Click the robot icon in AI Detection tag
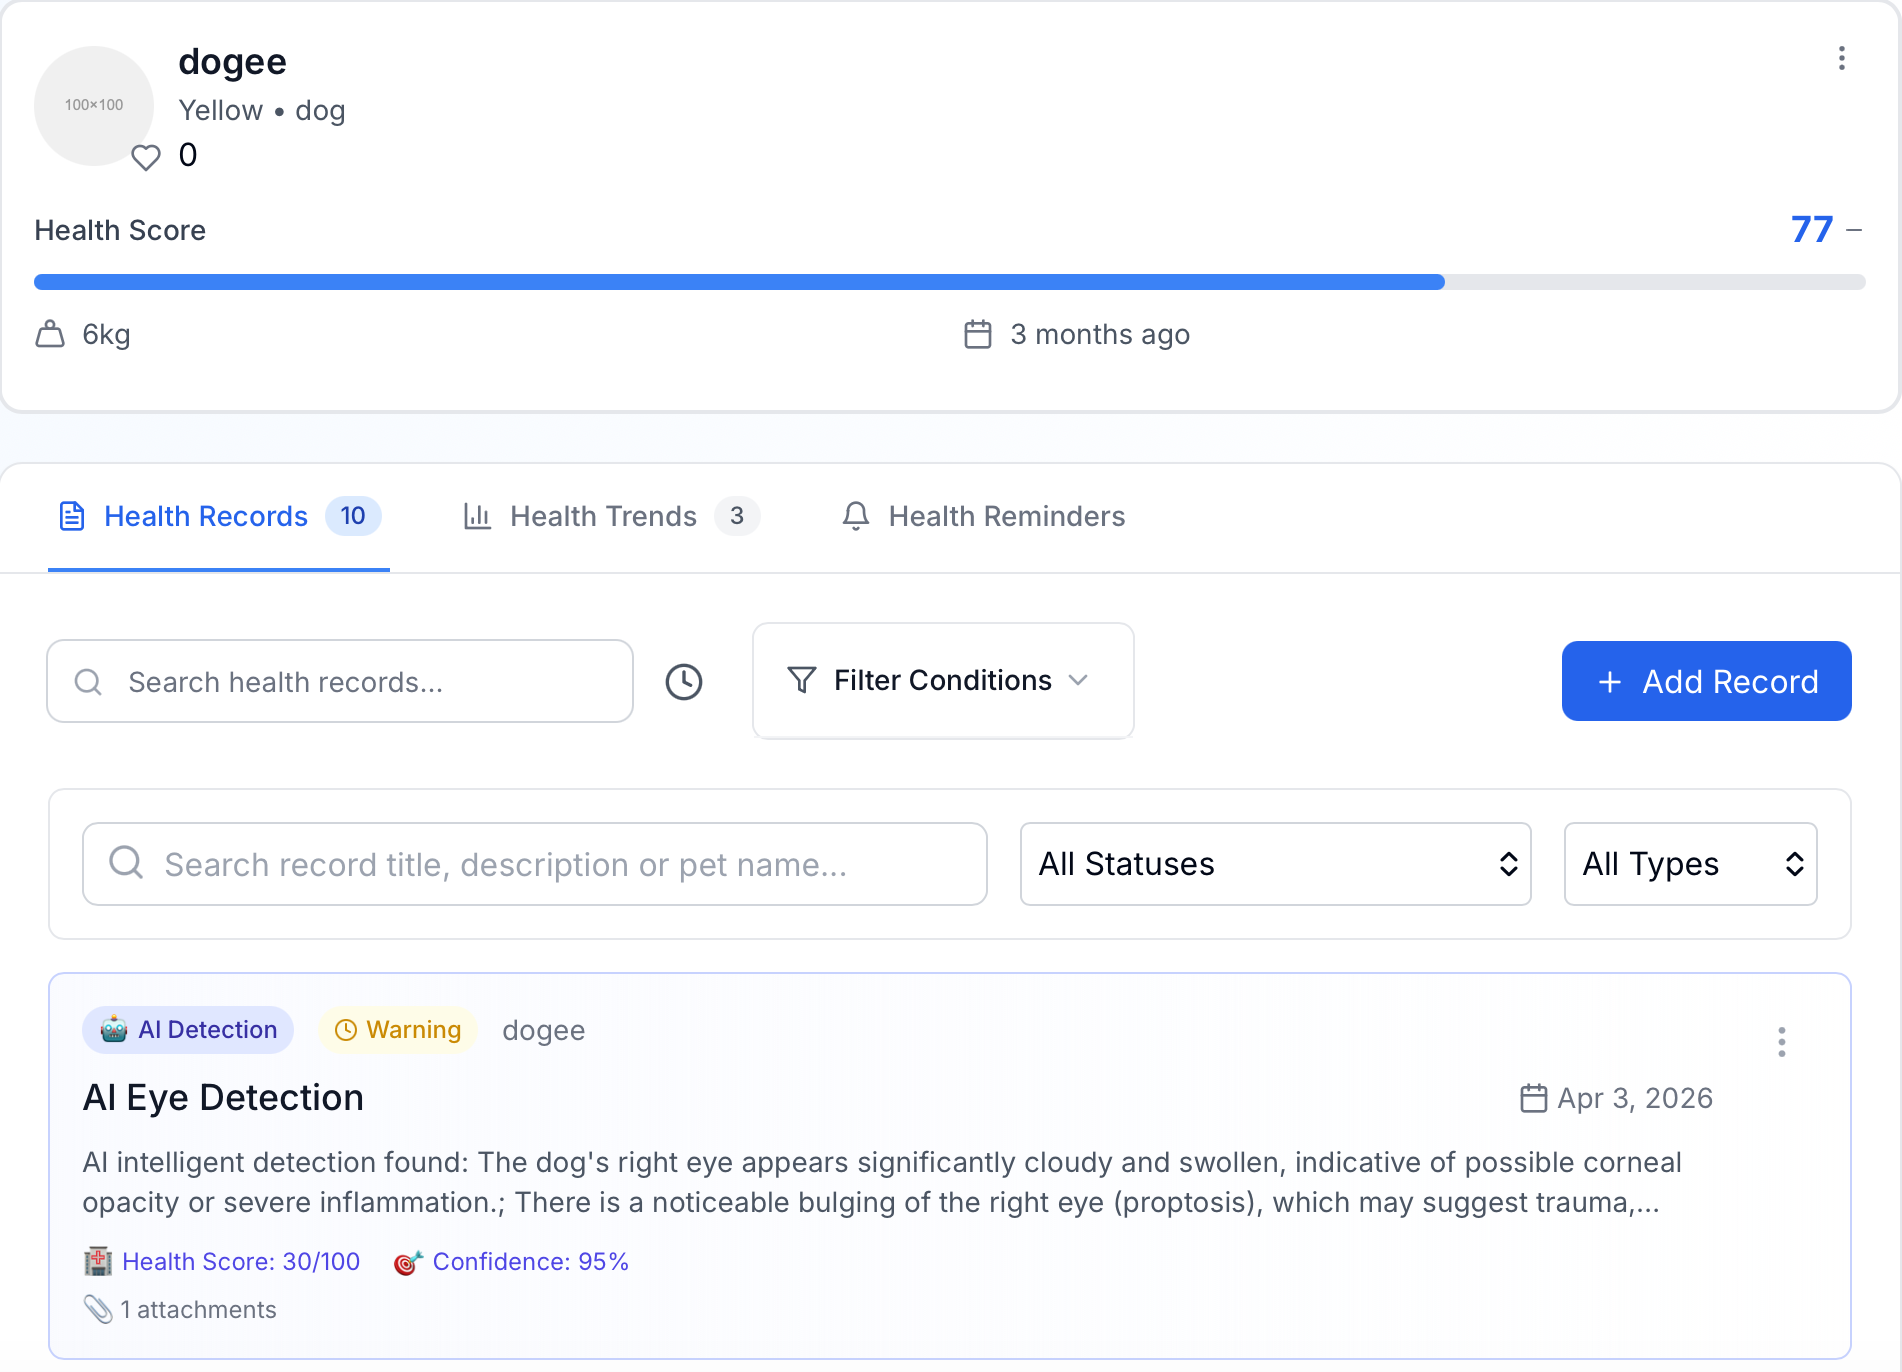Viewport: 1902px width, 1372px height. click(x=114, y=1030)
